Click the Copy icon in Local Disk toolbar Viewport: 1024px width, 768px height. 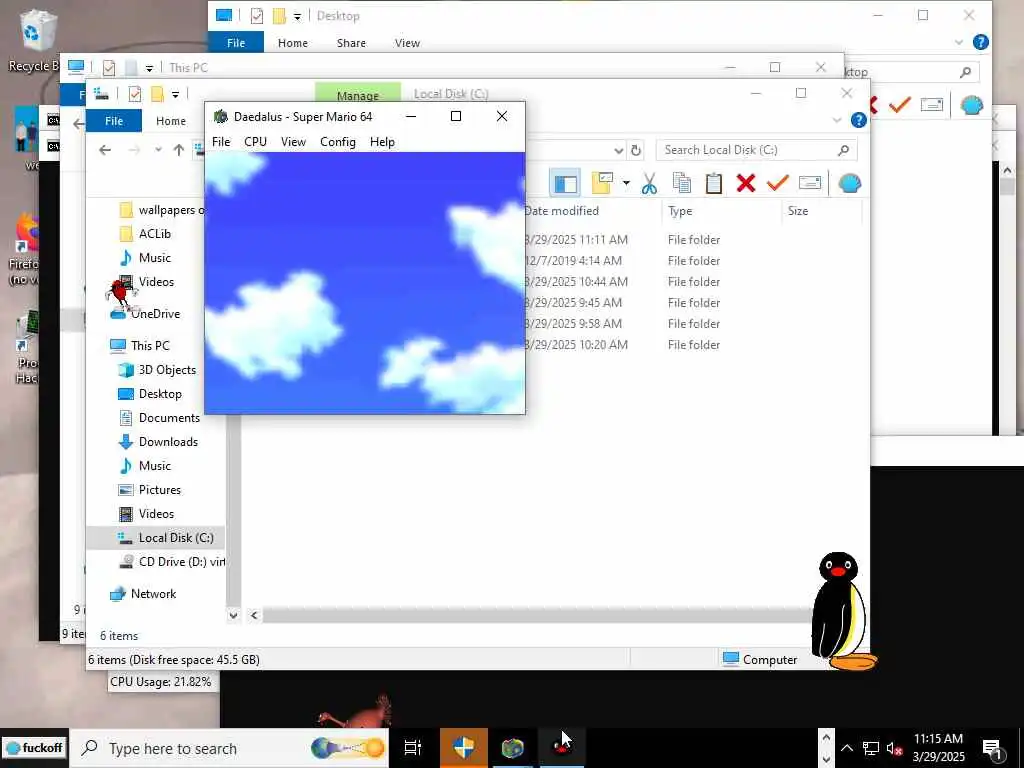[681, 184]
